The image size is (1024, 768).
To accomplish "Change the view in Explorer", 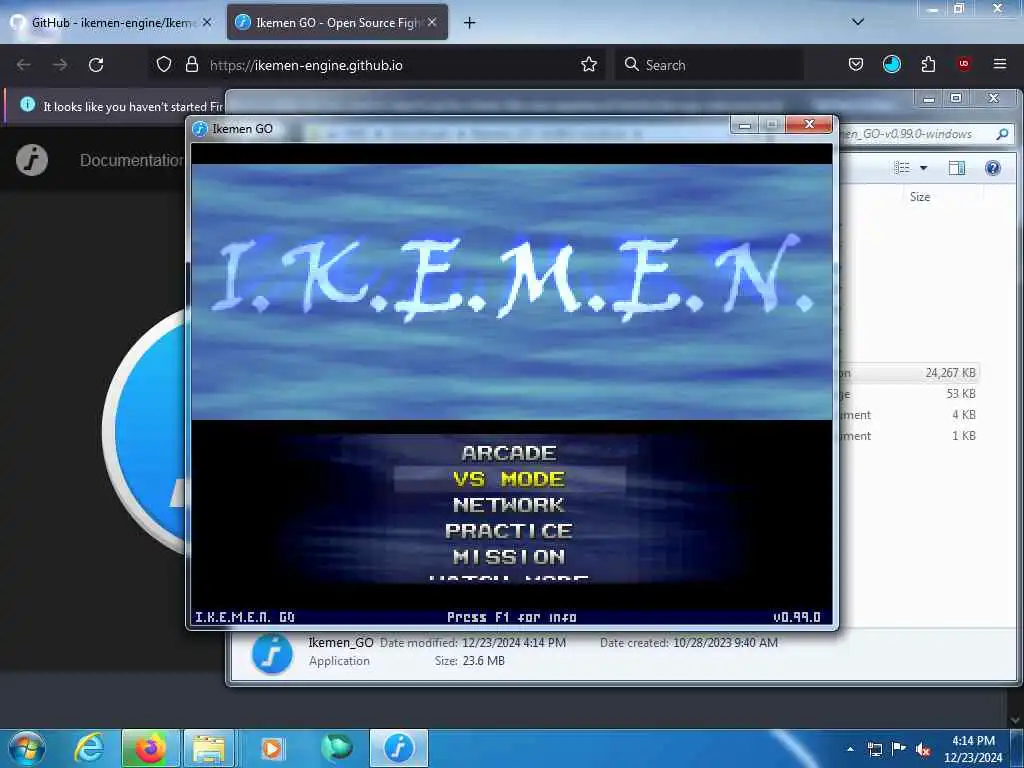I will [x=902, y=168].
